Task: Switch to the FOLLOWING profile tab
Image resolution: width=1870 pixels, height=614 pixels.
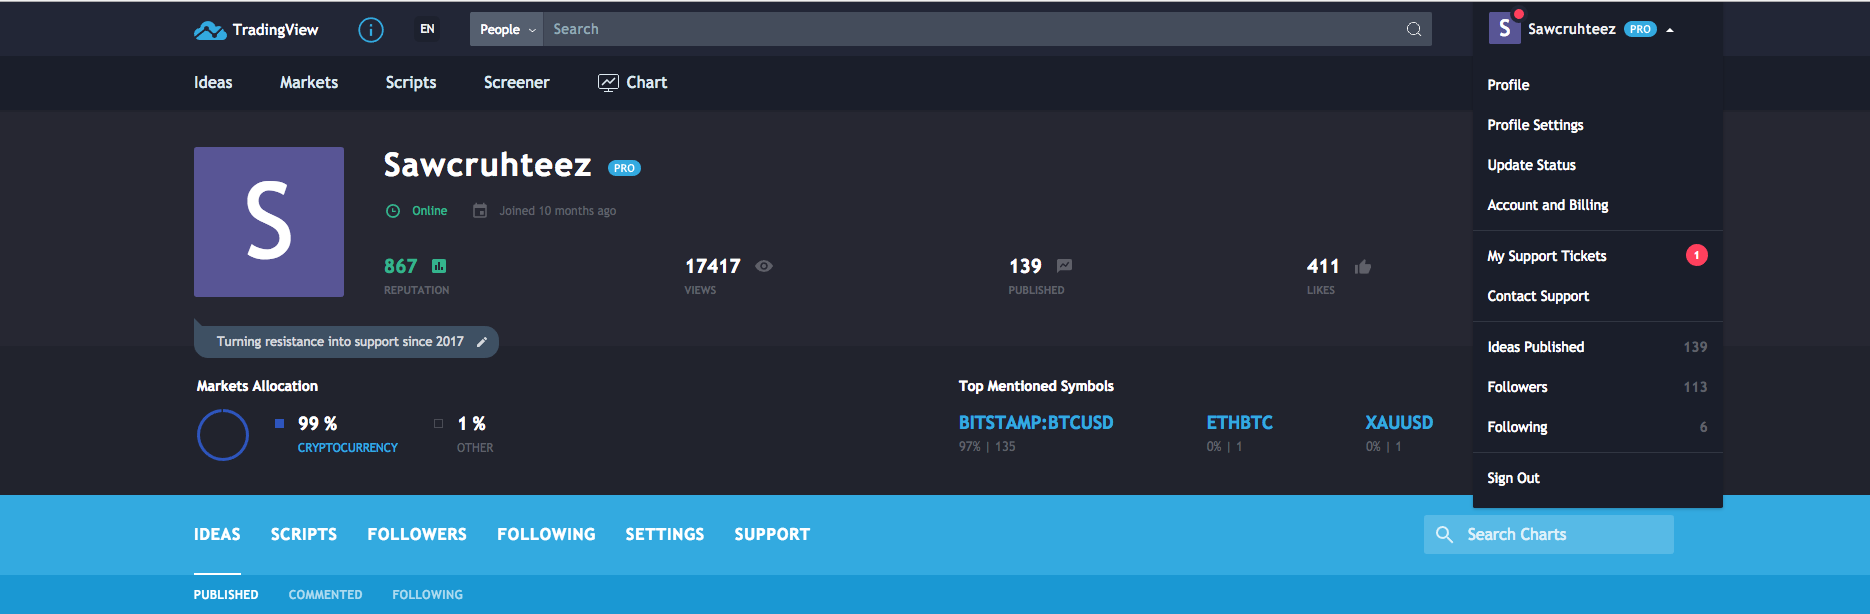Action: (546, 534)
